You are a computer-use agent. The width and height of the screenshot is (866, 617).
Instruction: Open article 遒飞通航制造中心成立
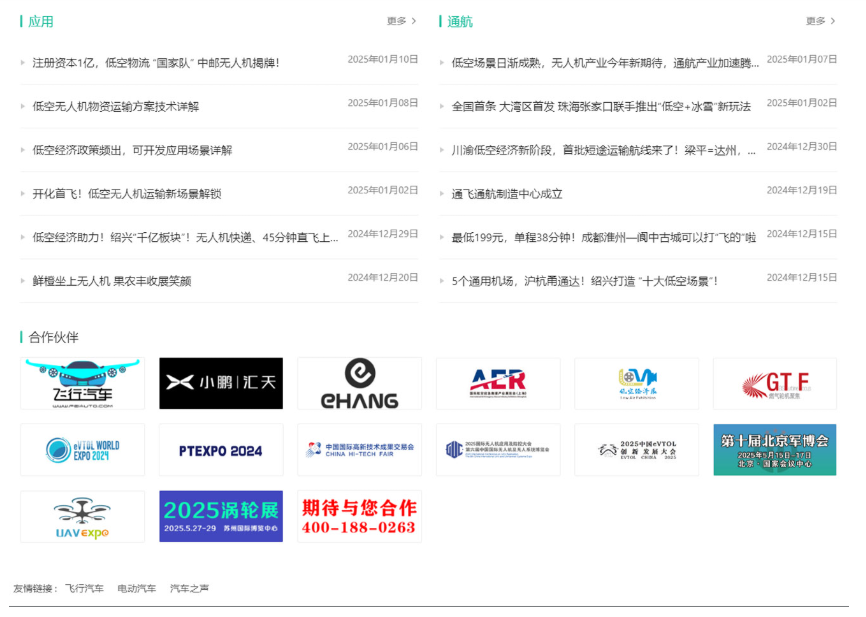click(x=507, y=194)
